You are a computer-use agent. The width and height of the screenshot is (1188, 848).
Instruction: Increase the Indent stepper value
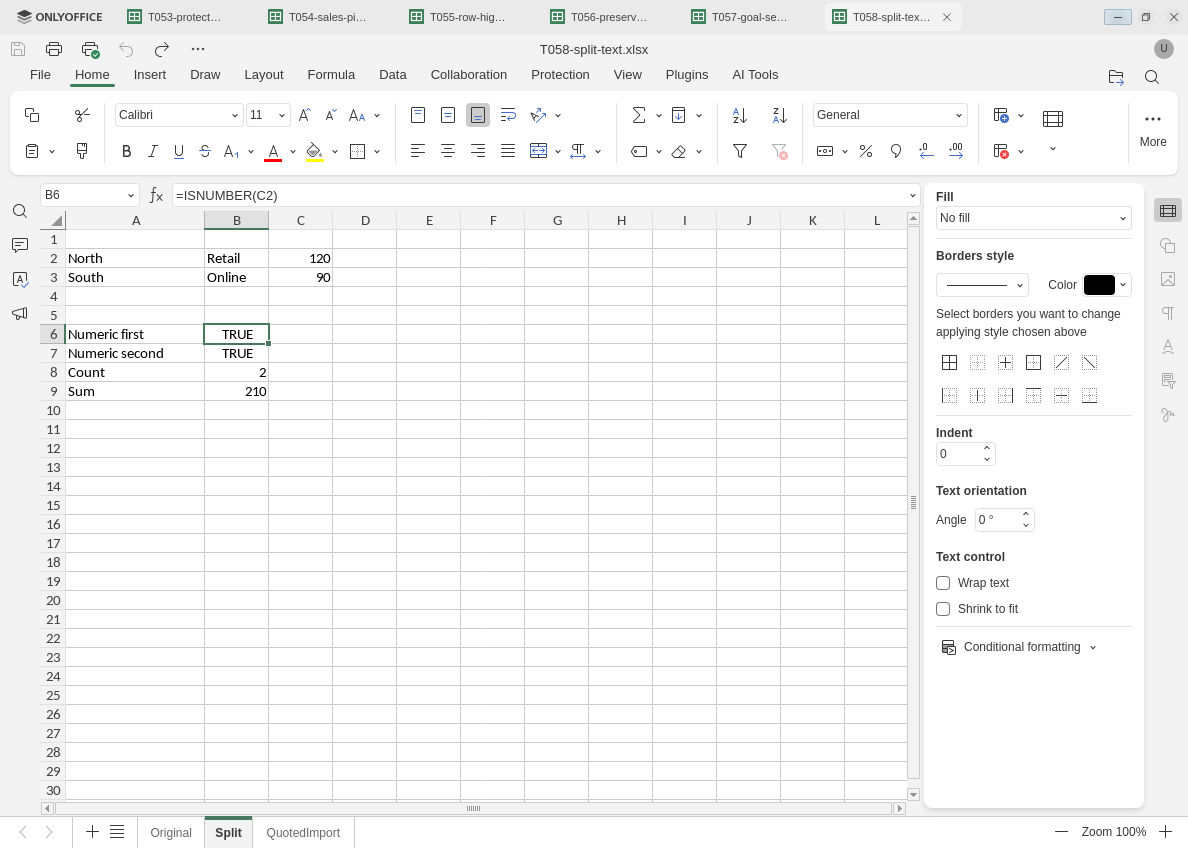pyautogui.click(x=986, y=448)
